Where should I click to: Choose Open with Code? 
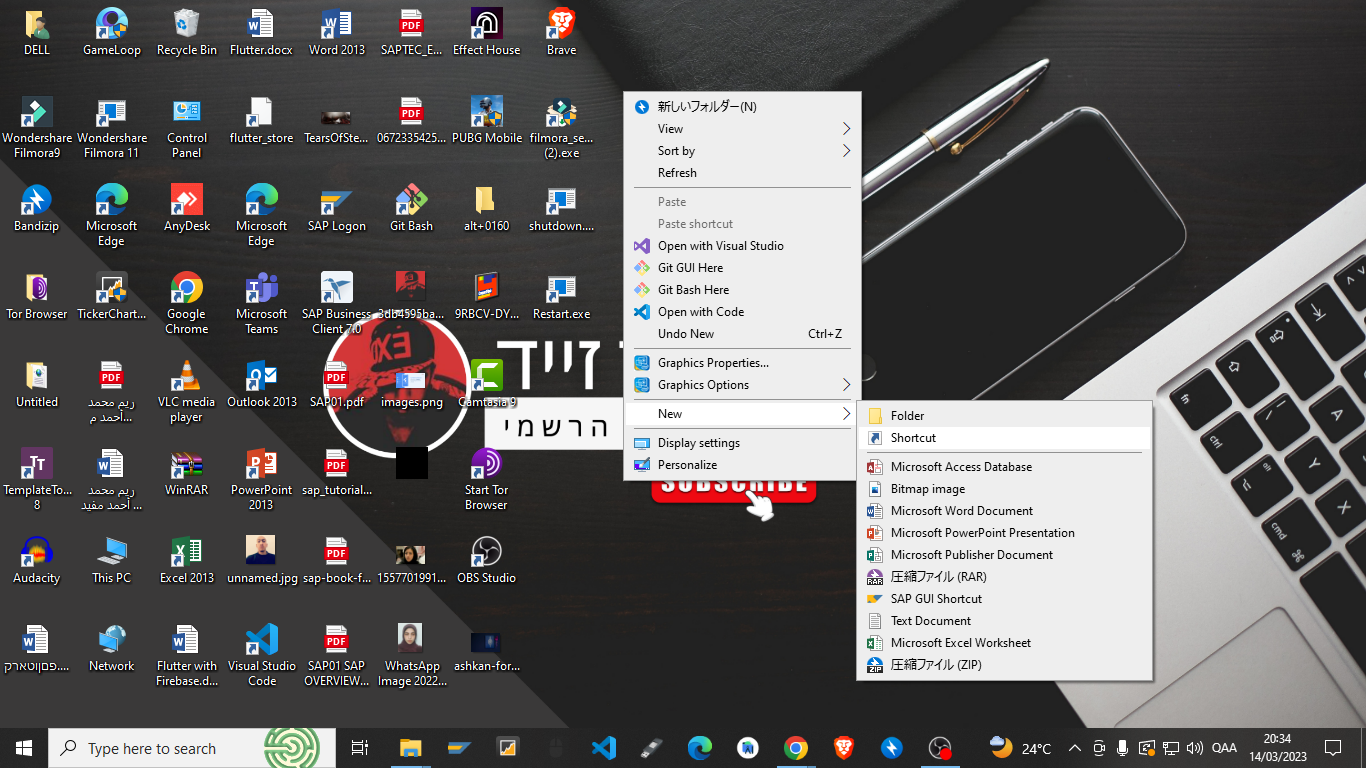(x=742, y=312)
